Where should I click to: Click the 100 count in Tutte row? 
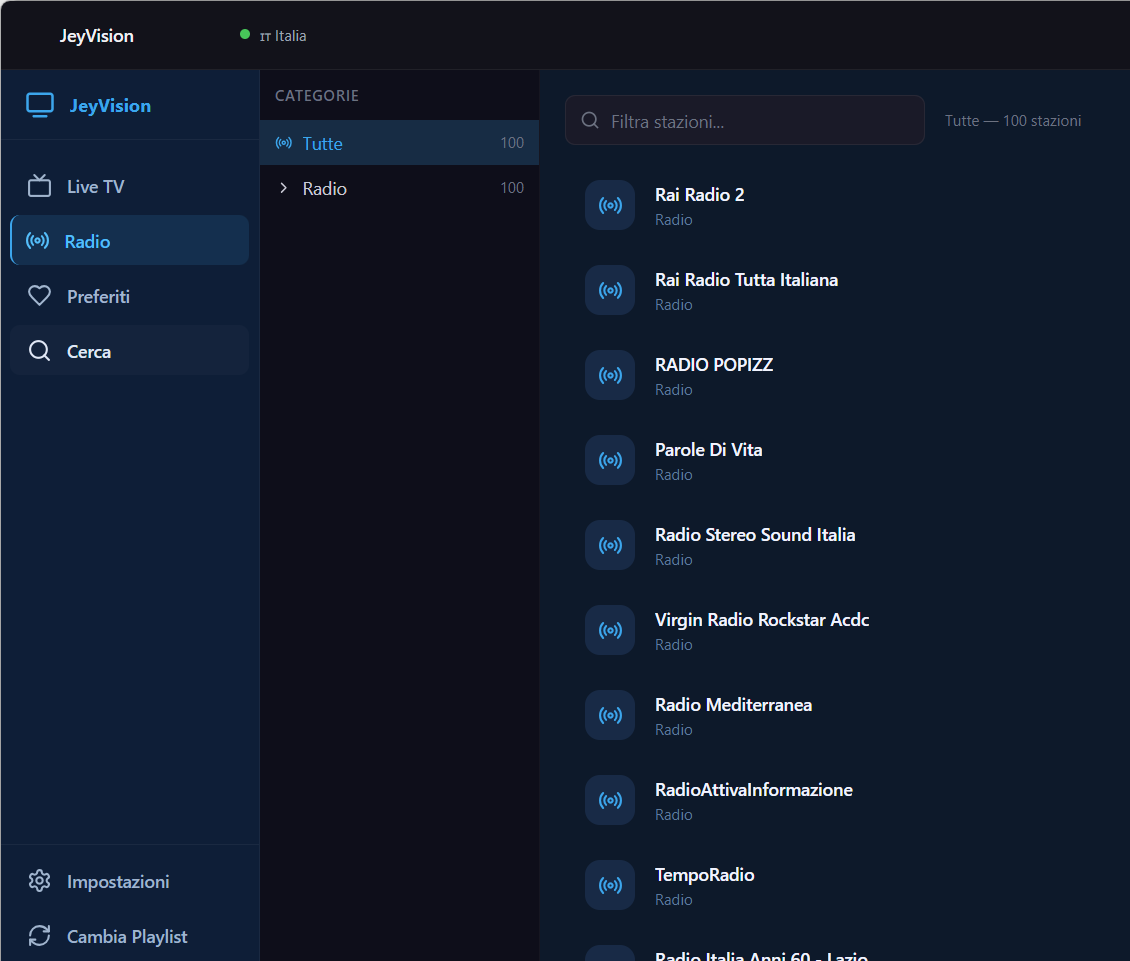512,143
